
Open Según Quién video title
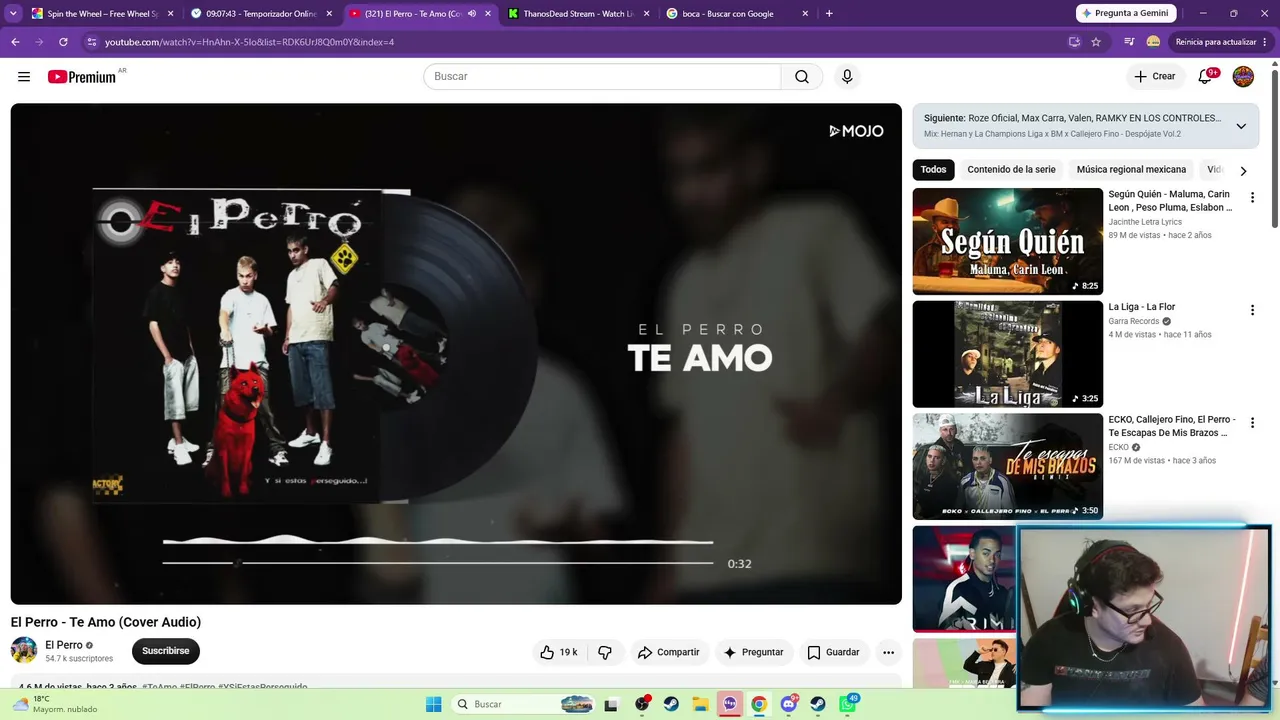coord(1170,201)
